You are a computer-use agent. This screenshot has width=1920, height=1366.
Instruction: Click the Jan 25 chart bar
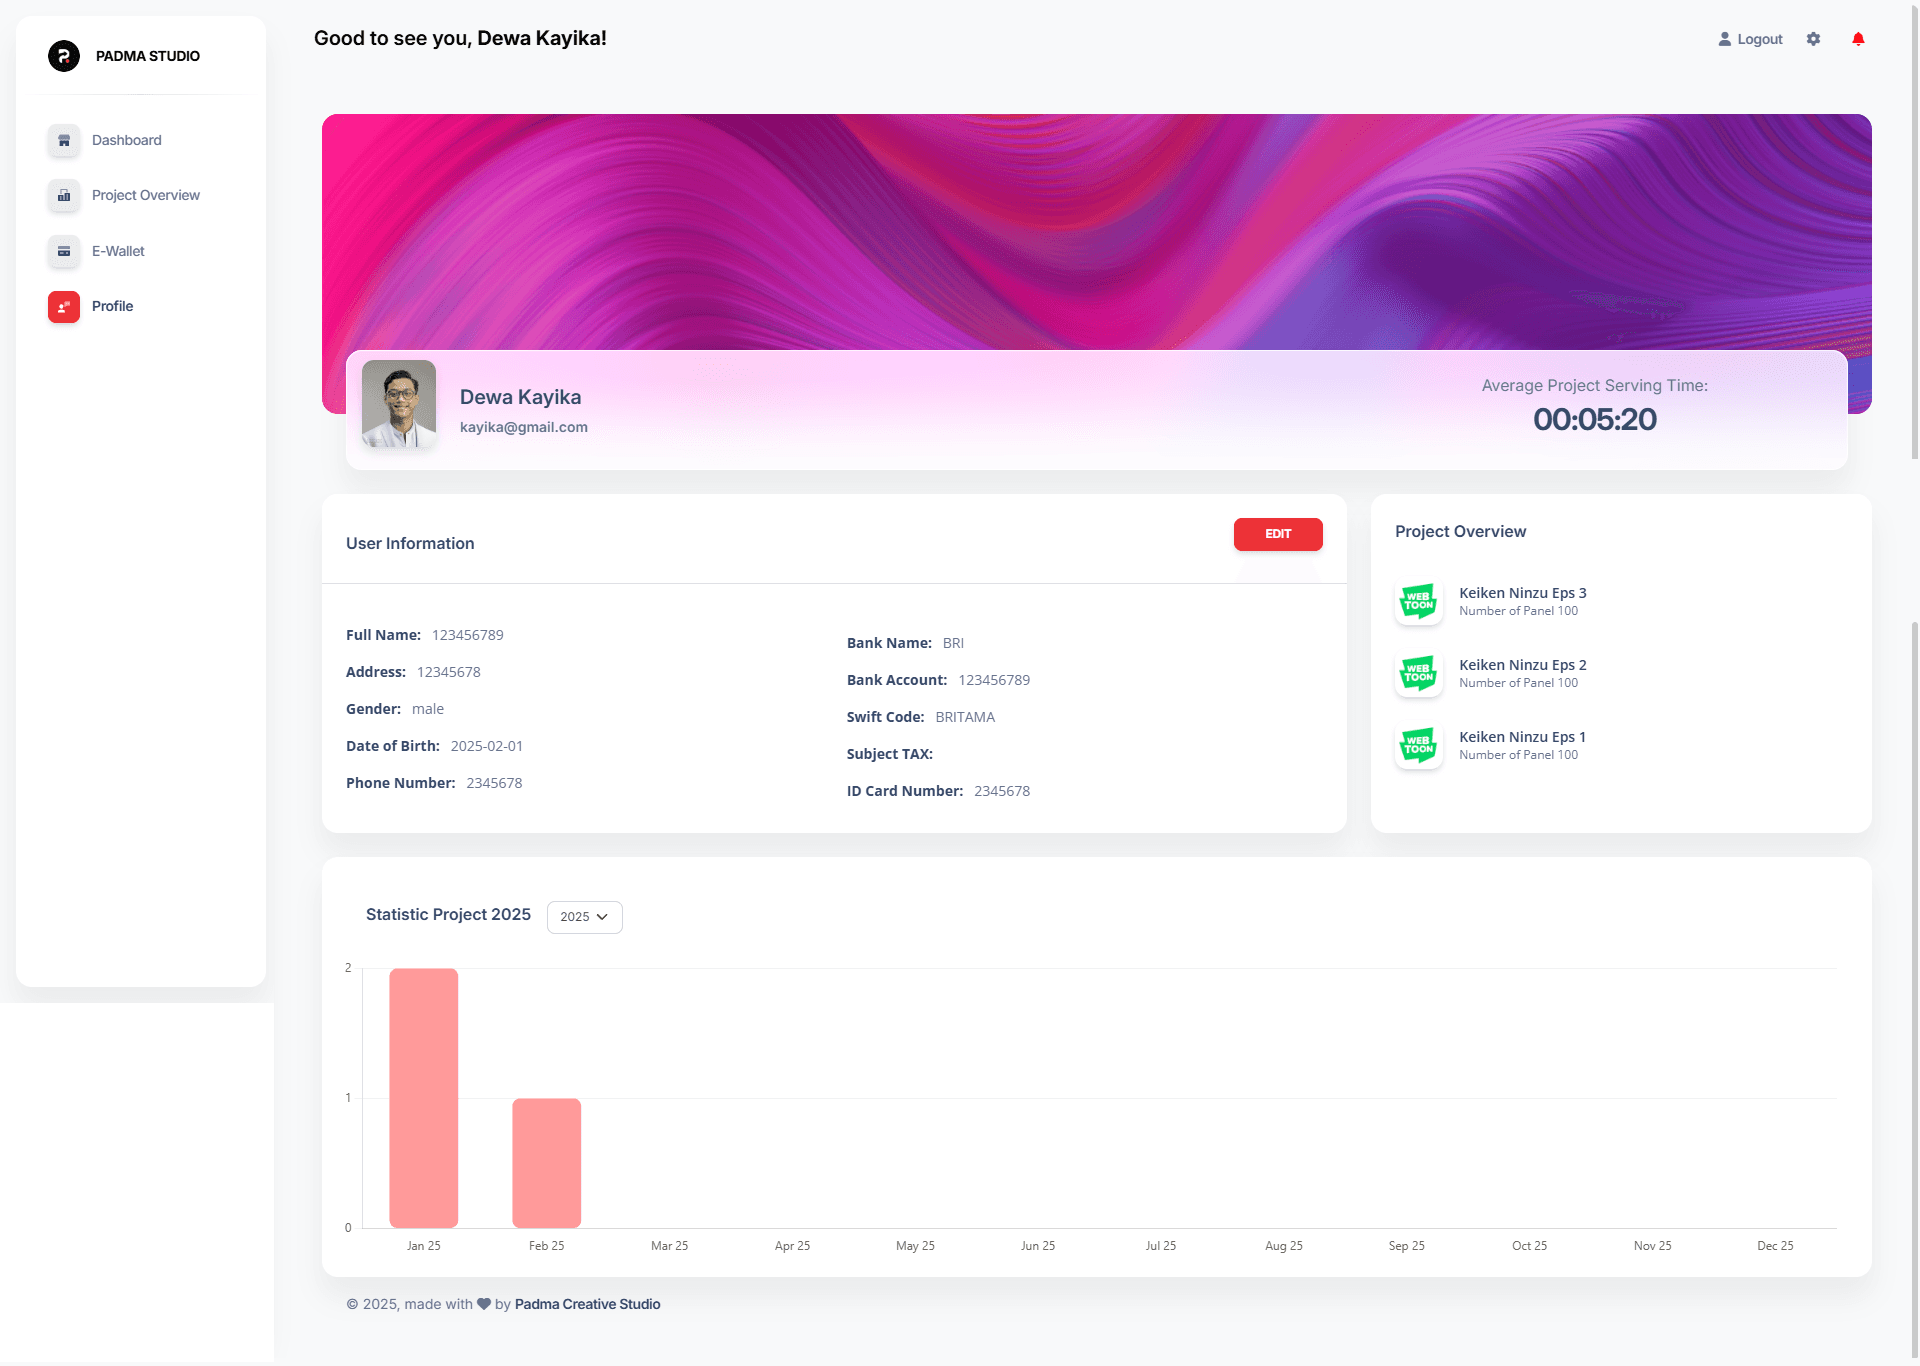(x=424, y=1097)
